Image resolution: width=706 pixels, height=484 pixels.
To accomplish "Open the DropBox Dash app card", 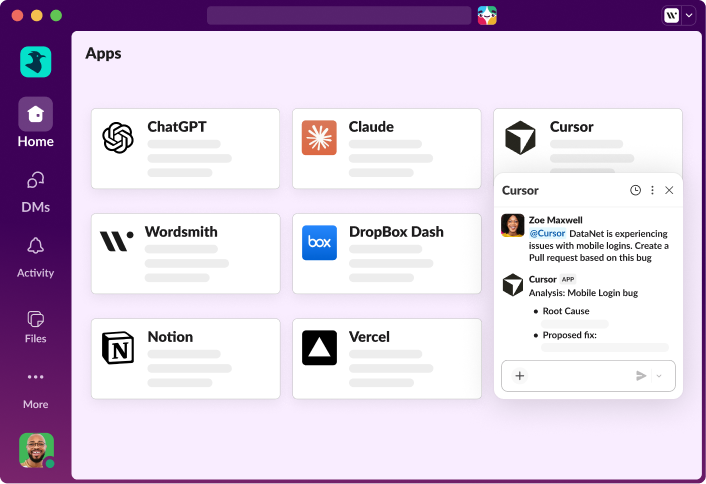I will point(387,253).
